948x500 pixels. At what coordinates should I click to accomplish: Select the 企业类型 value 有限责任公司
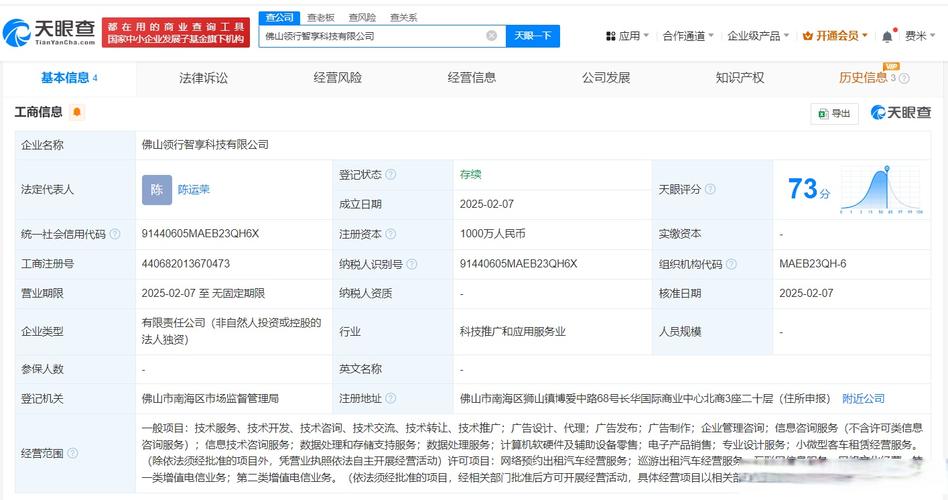231,331
